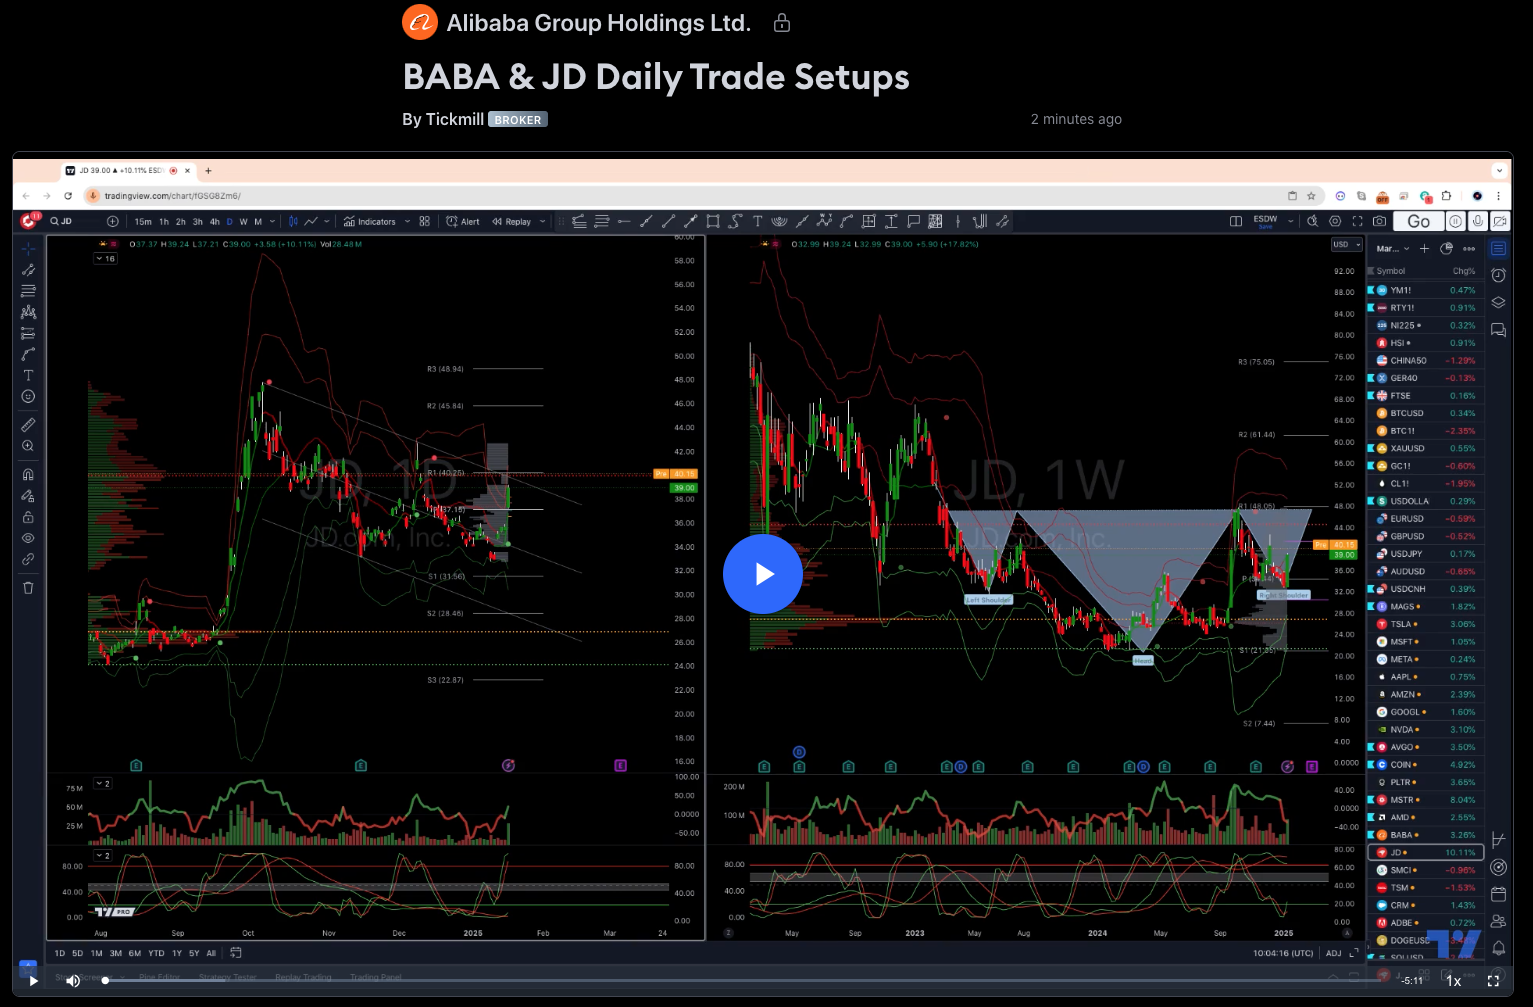Screen dimensions: 1533x1007
Task: Expand the timeframe dropdown arrow
Action: pyautogui.click(x=271, y=222)
